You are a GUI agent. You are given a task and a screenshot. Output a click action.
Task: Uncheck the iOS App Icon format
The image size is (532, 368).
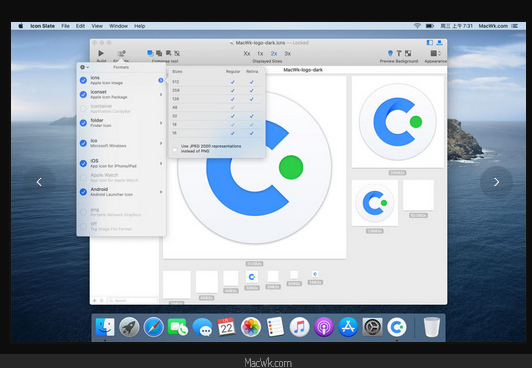point(83,163)
